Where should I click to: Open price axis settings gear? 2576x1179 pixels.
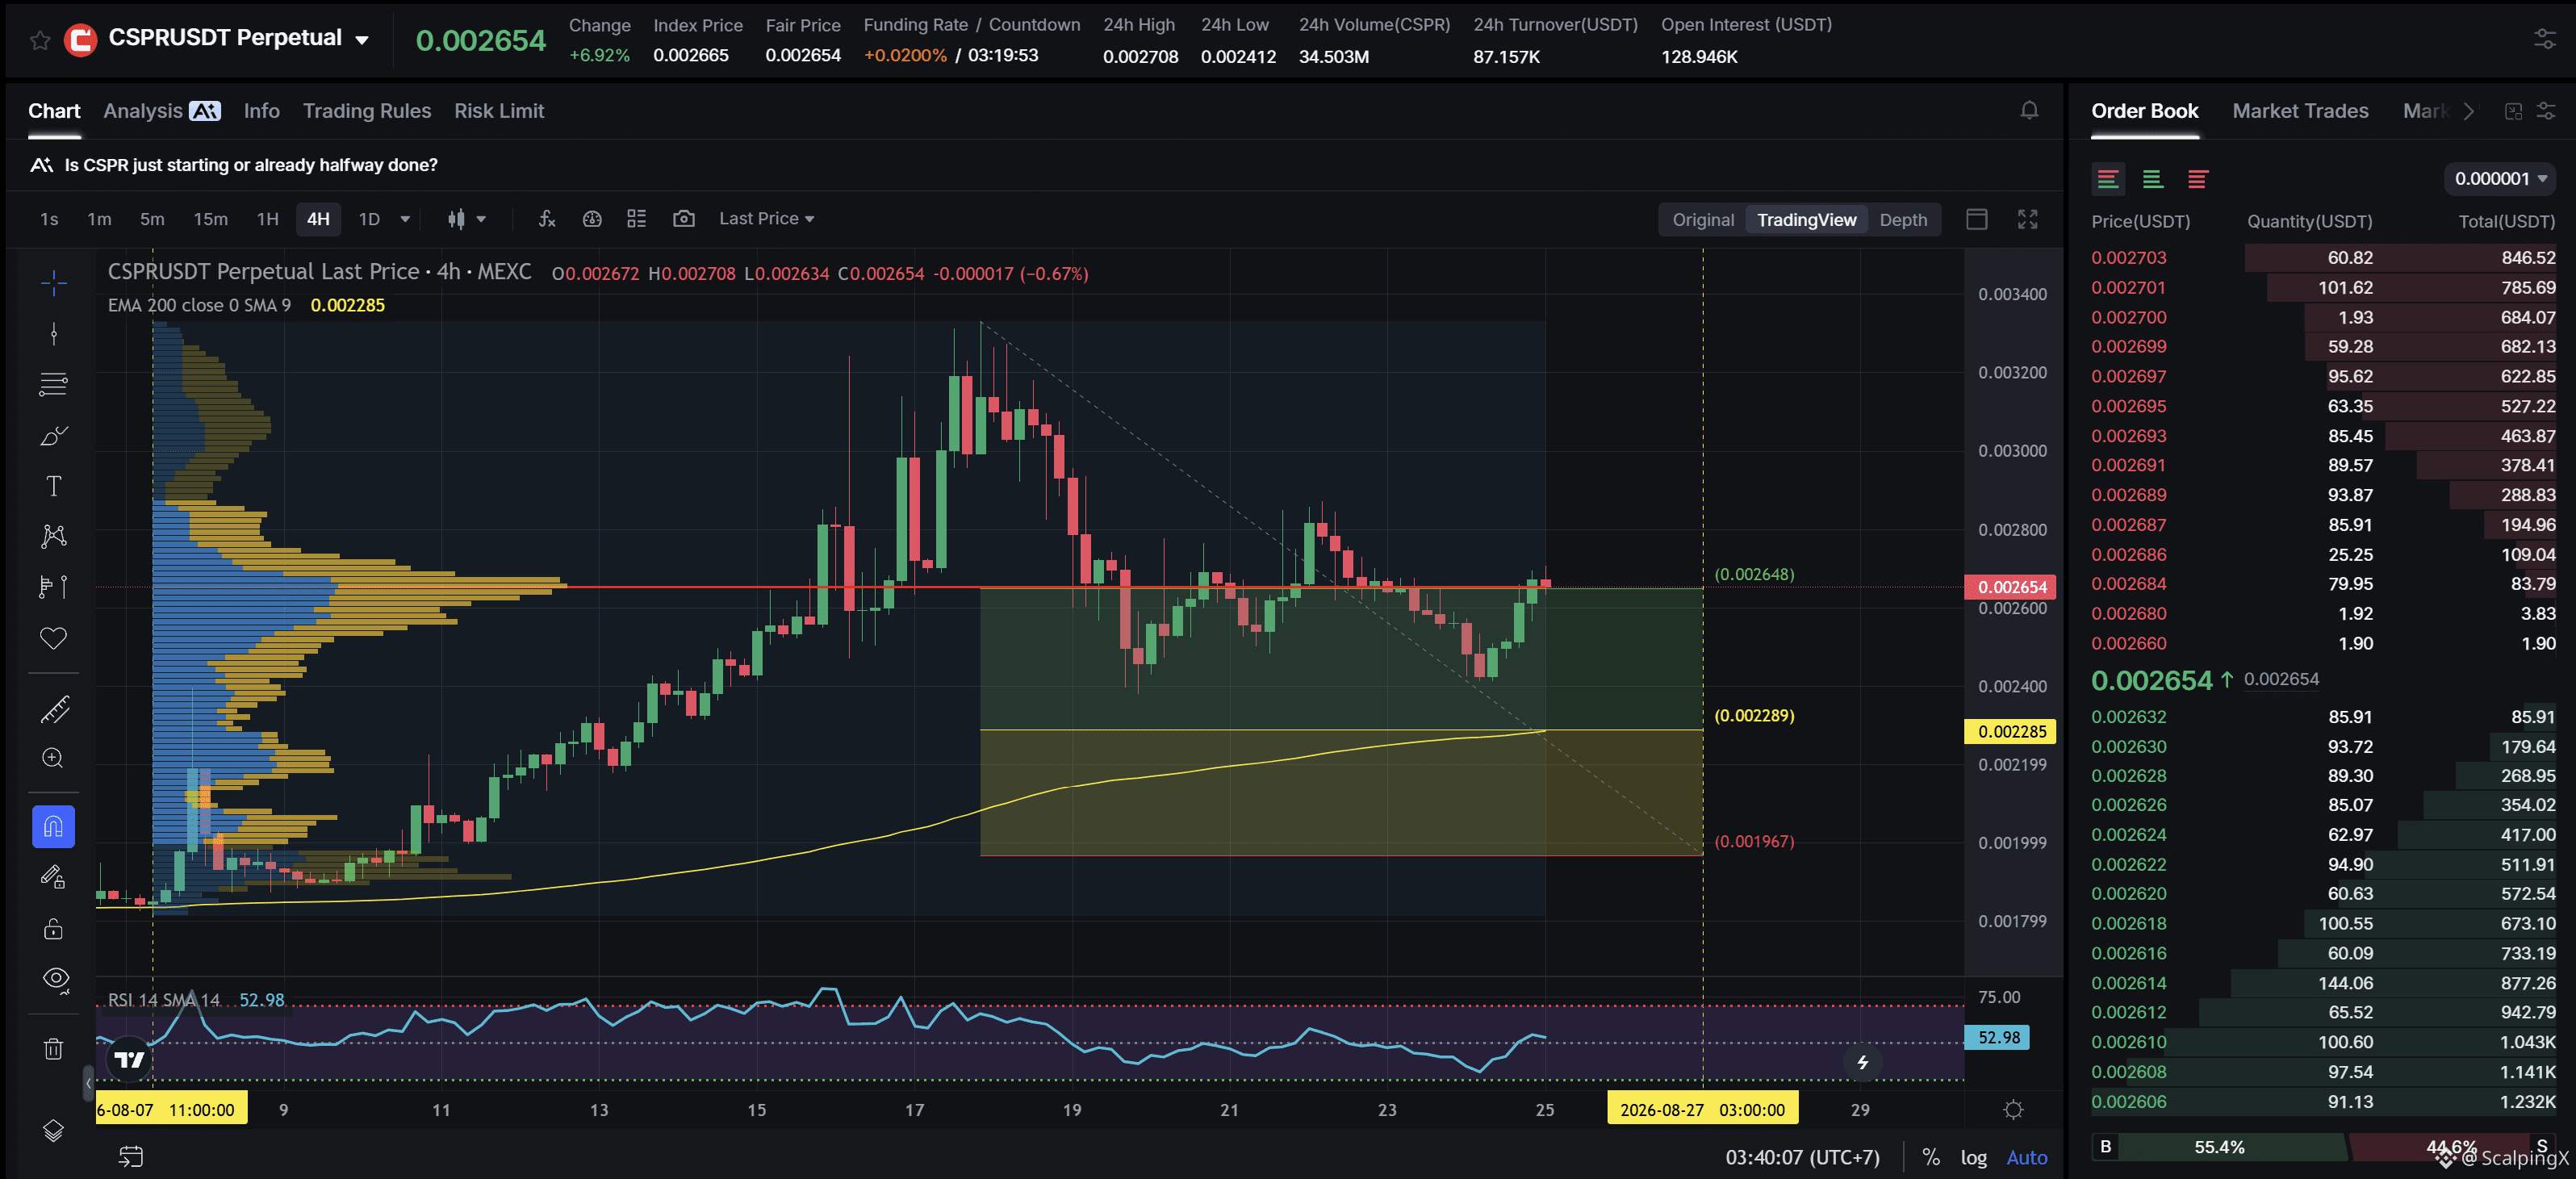click(2014, 1110)
